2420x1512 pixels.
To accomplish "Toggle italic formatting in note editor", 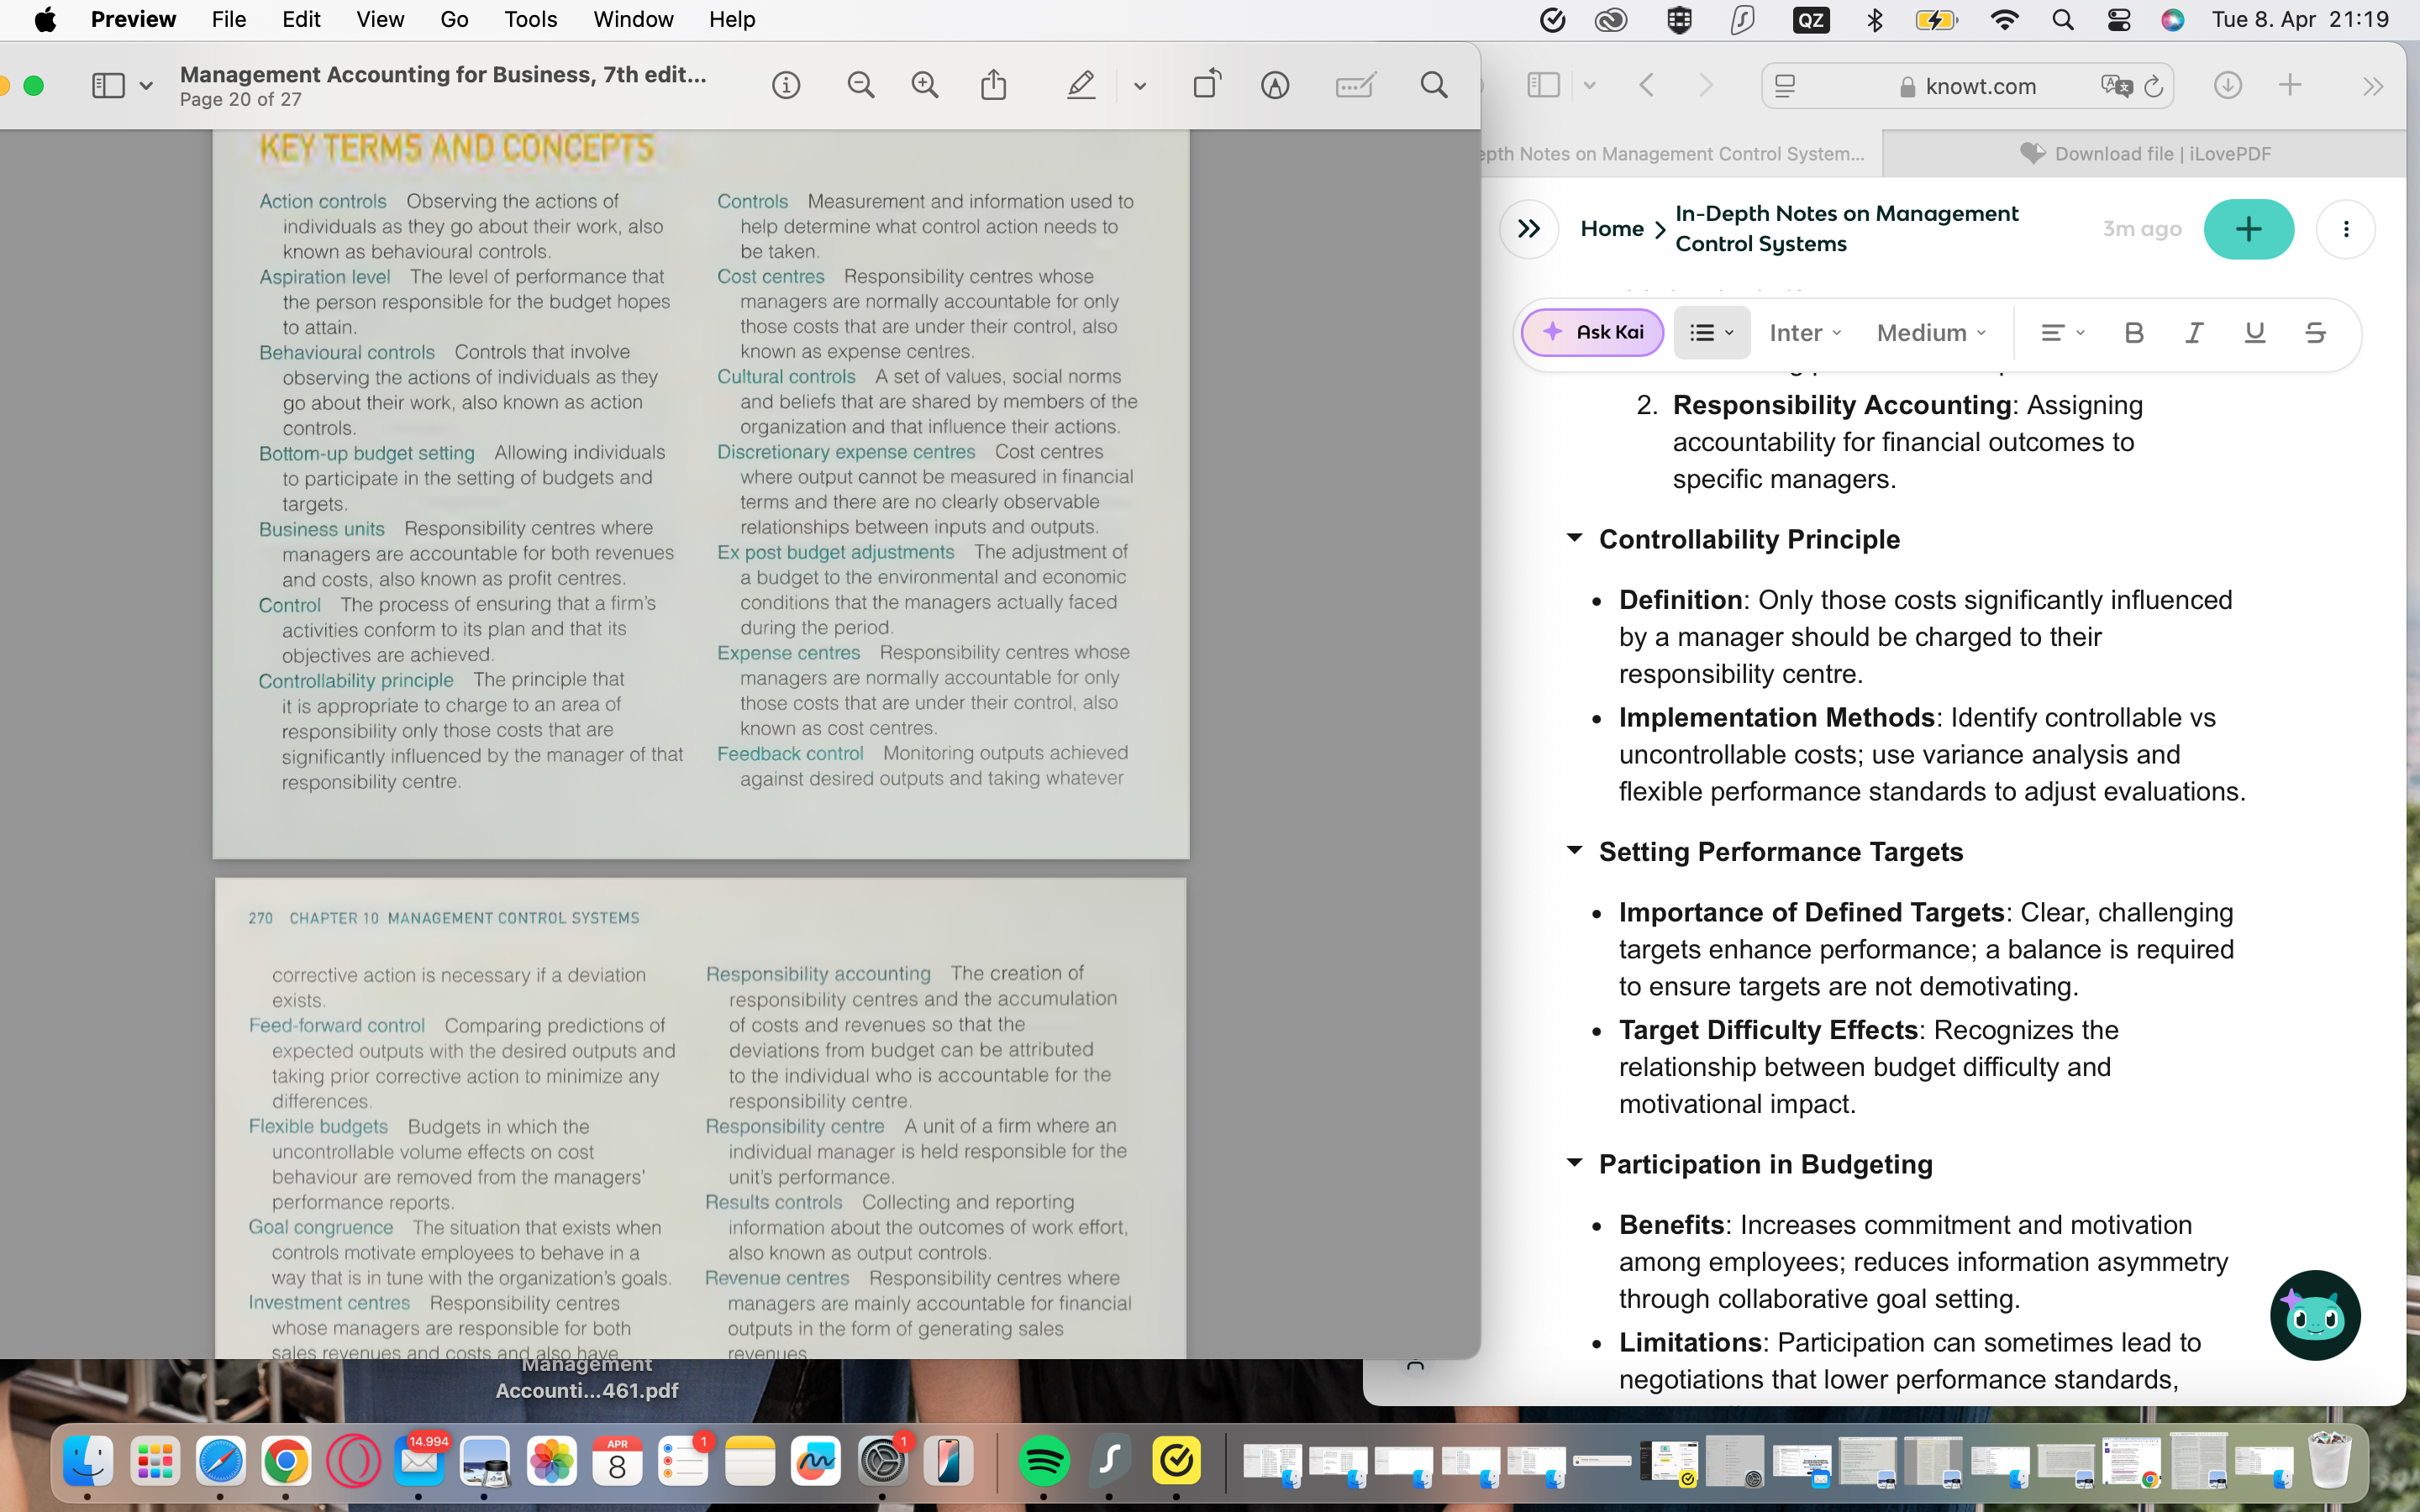I will [x=2193, y=333].
